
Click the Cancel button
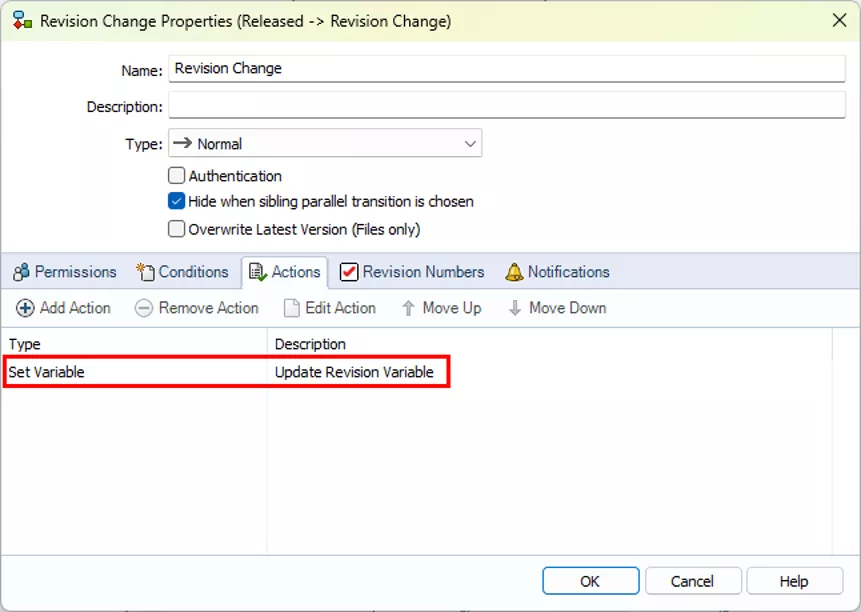[x=693, y=581]
